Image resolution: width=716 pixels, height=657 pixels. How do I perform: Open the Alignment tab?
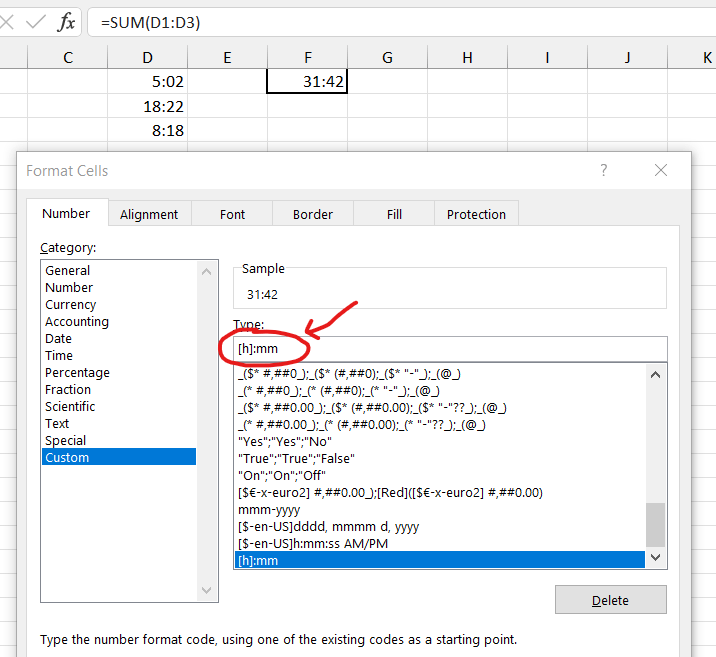[x=149, y=214]
